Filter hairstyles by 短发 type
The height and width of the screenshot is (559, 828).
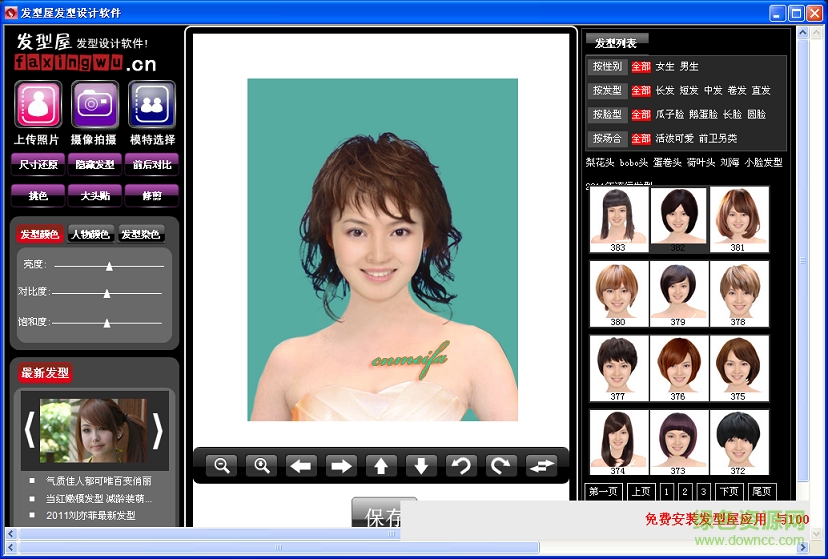[689, 91]
